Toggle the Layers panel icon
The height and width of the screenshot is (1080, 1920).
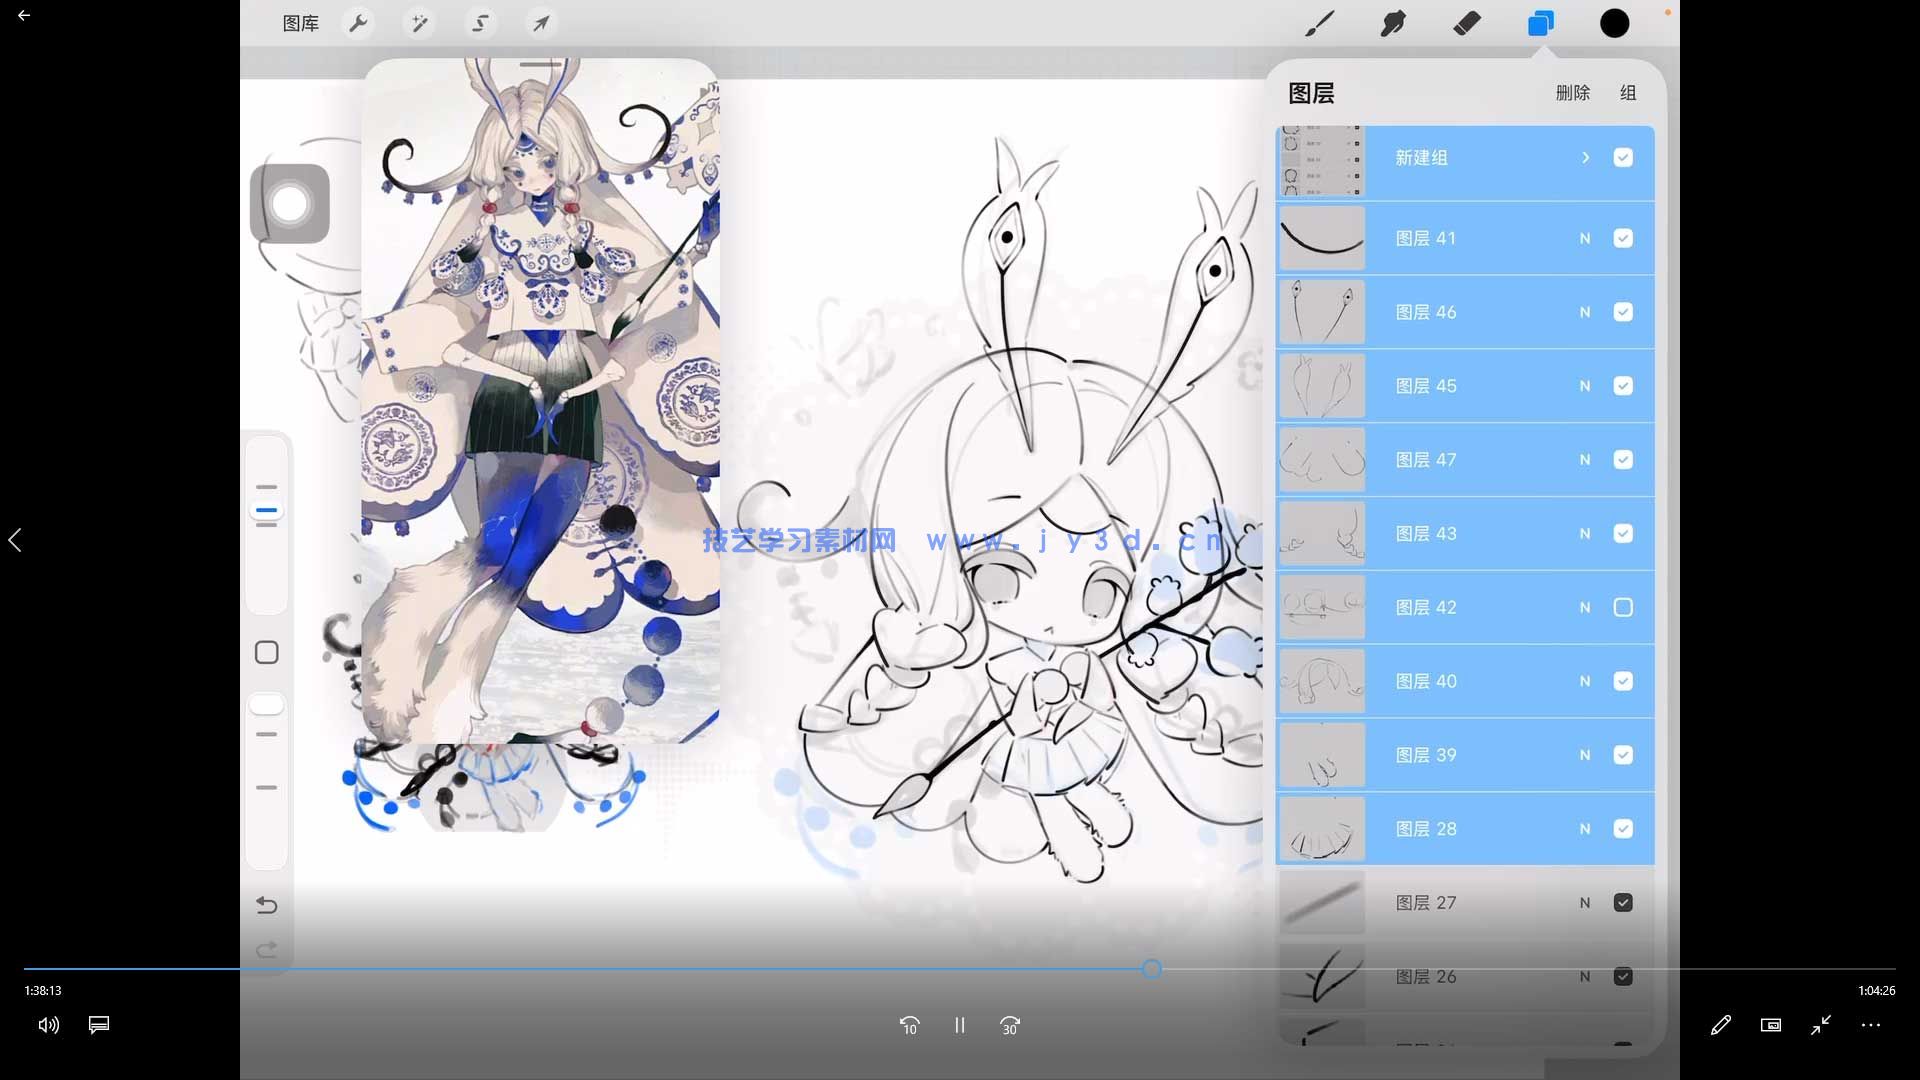point(1541,23)
